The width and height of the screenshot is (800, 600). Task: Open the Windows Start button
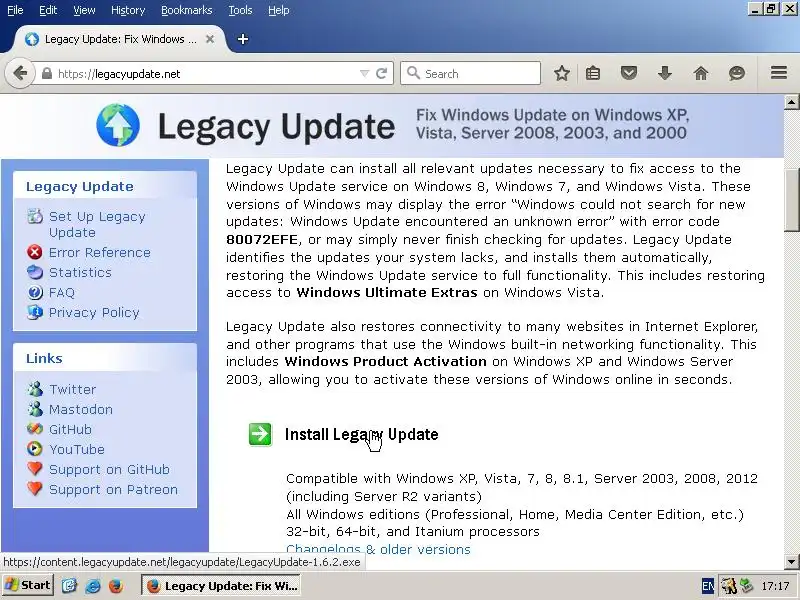click(x=28, y=585)
